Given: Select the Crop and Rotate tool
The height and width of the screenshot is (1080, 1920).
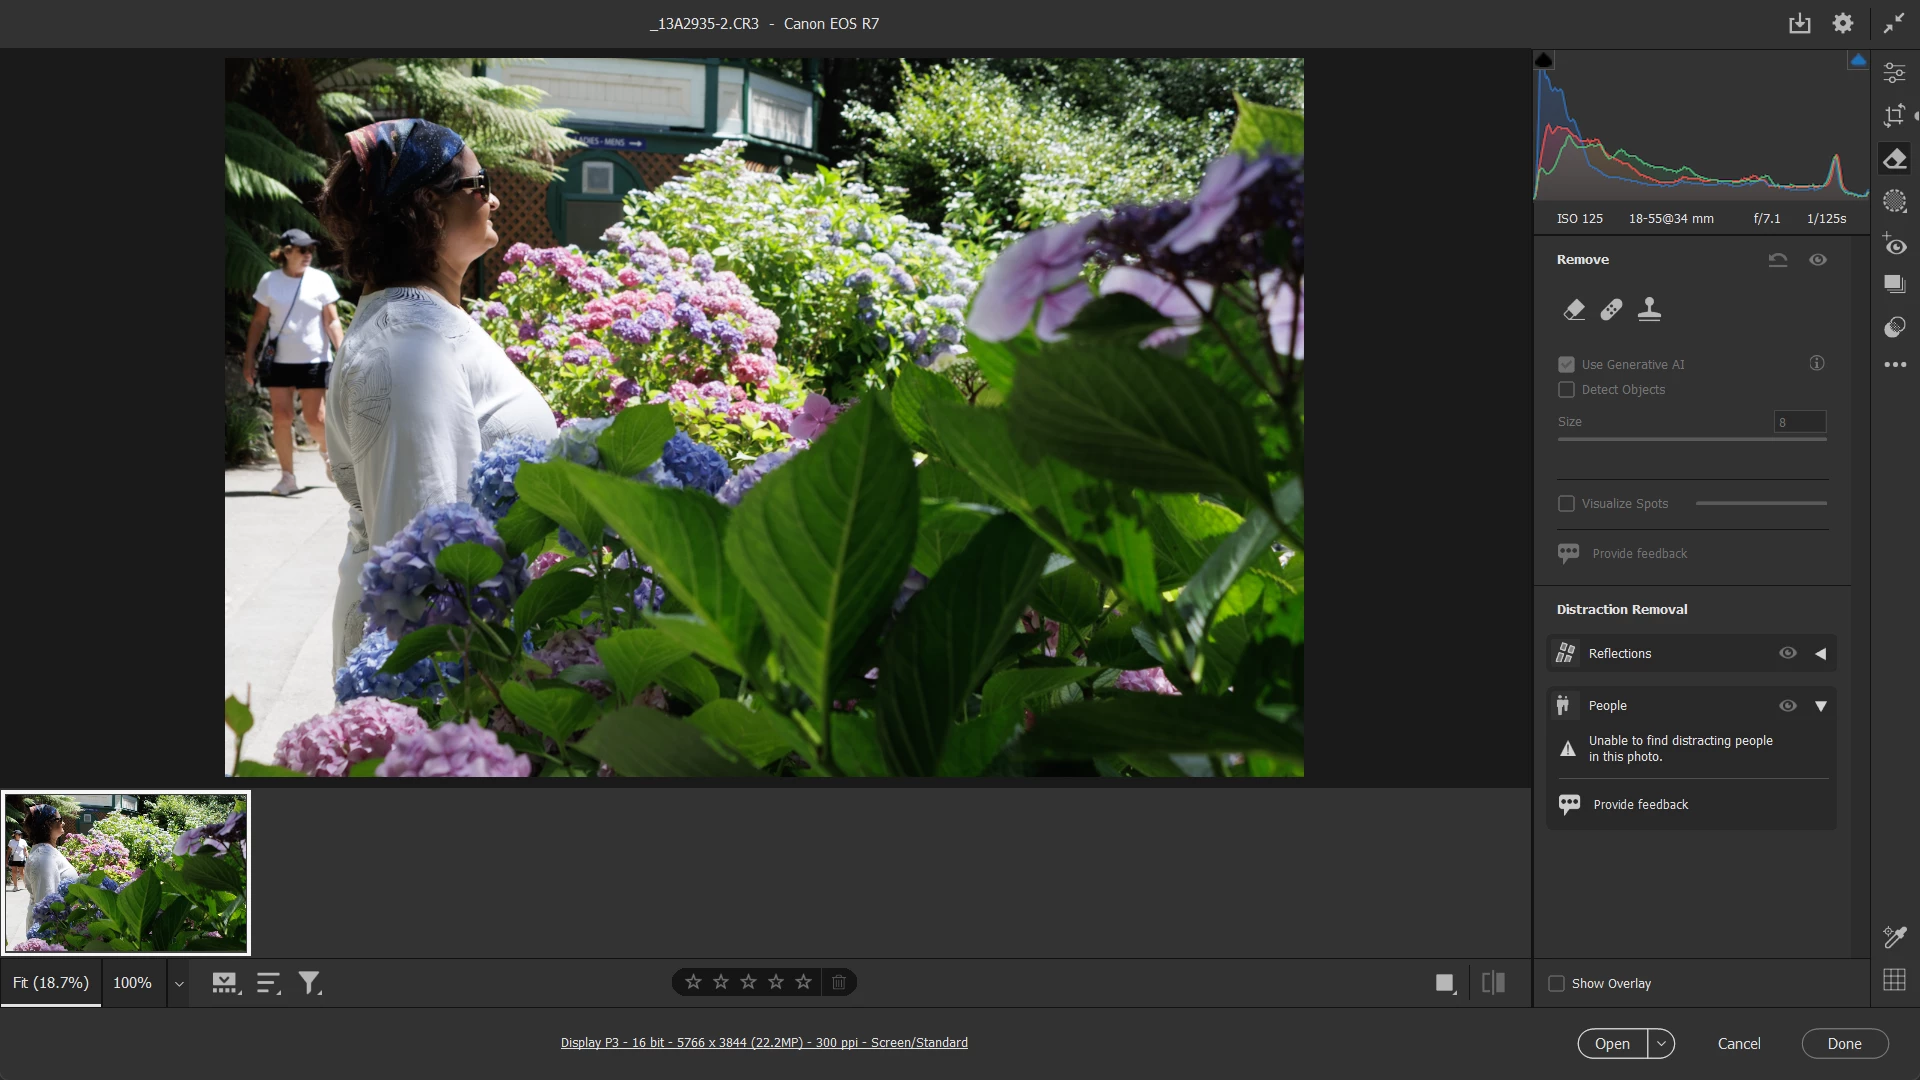Looking at the screenshot, I should 1894,116.
